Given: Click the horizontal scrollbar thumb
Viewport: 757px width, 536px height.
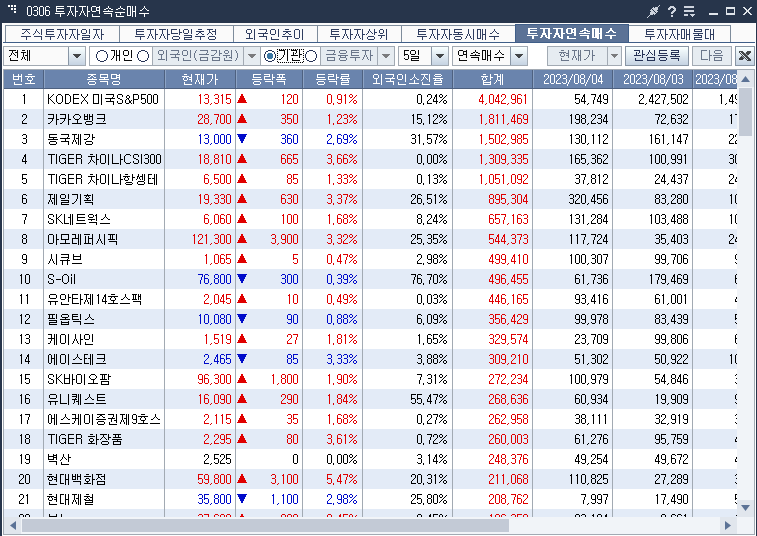Looking at the screenshot, I should click(x=265, y=525).
